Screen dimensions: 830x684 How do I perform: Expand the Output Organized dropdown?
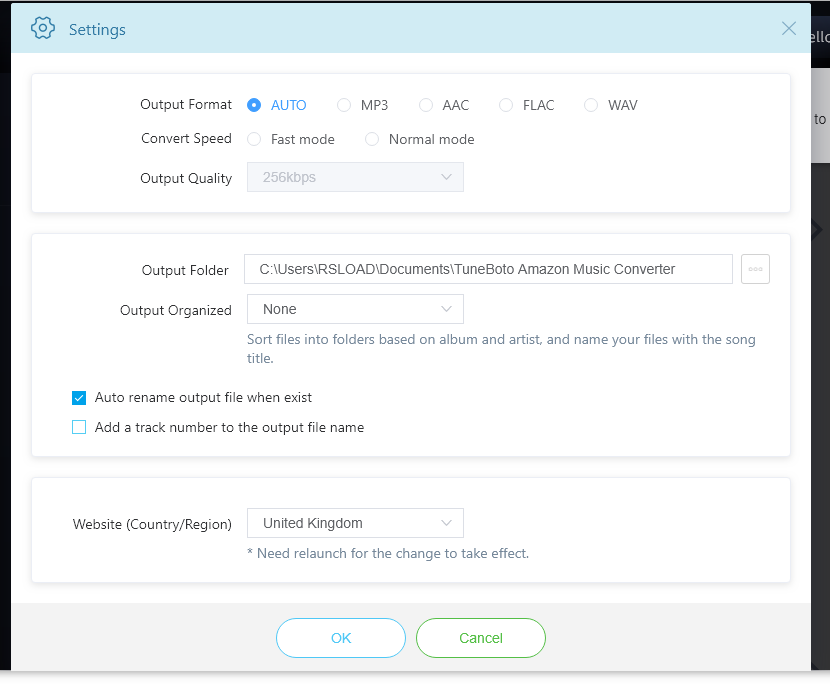click(355, 309)
